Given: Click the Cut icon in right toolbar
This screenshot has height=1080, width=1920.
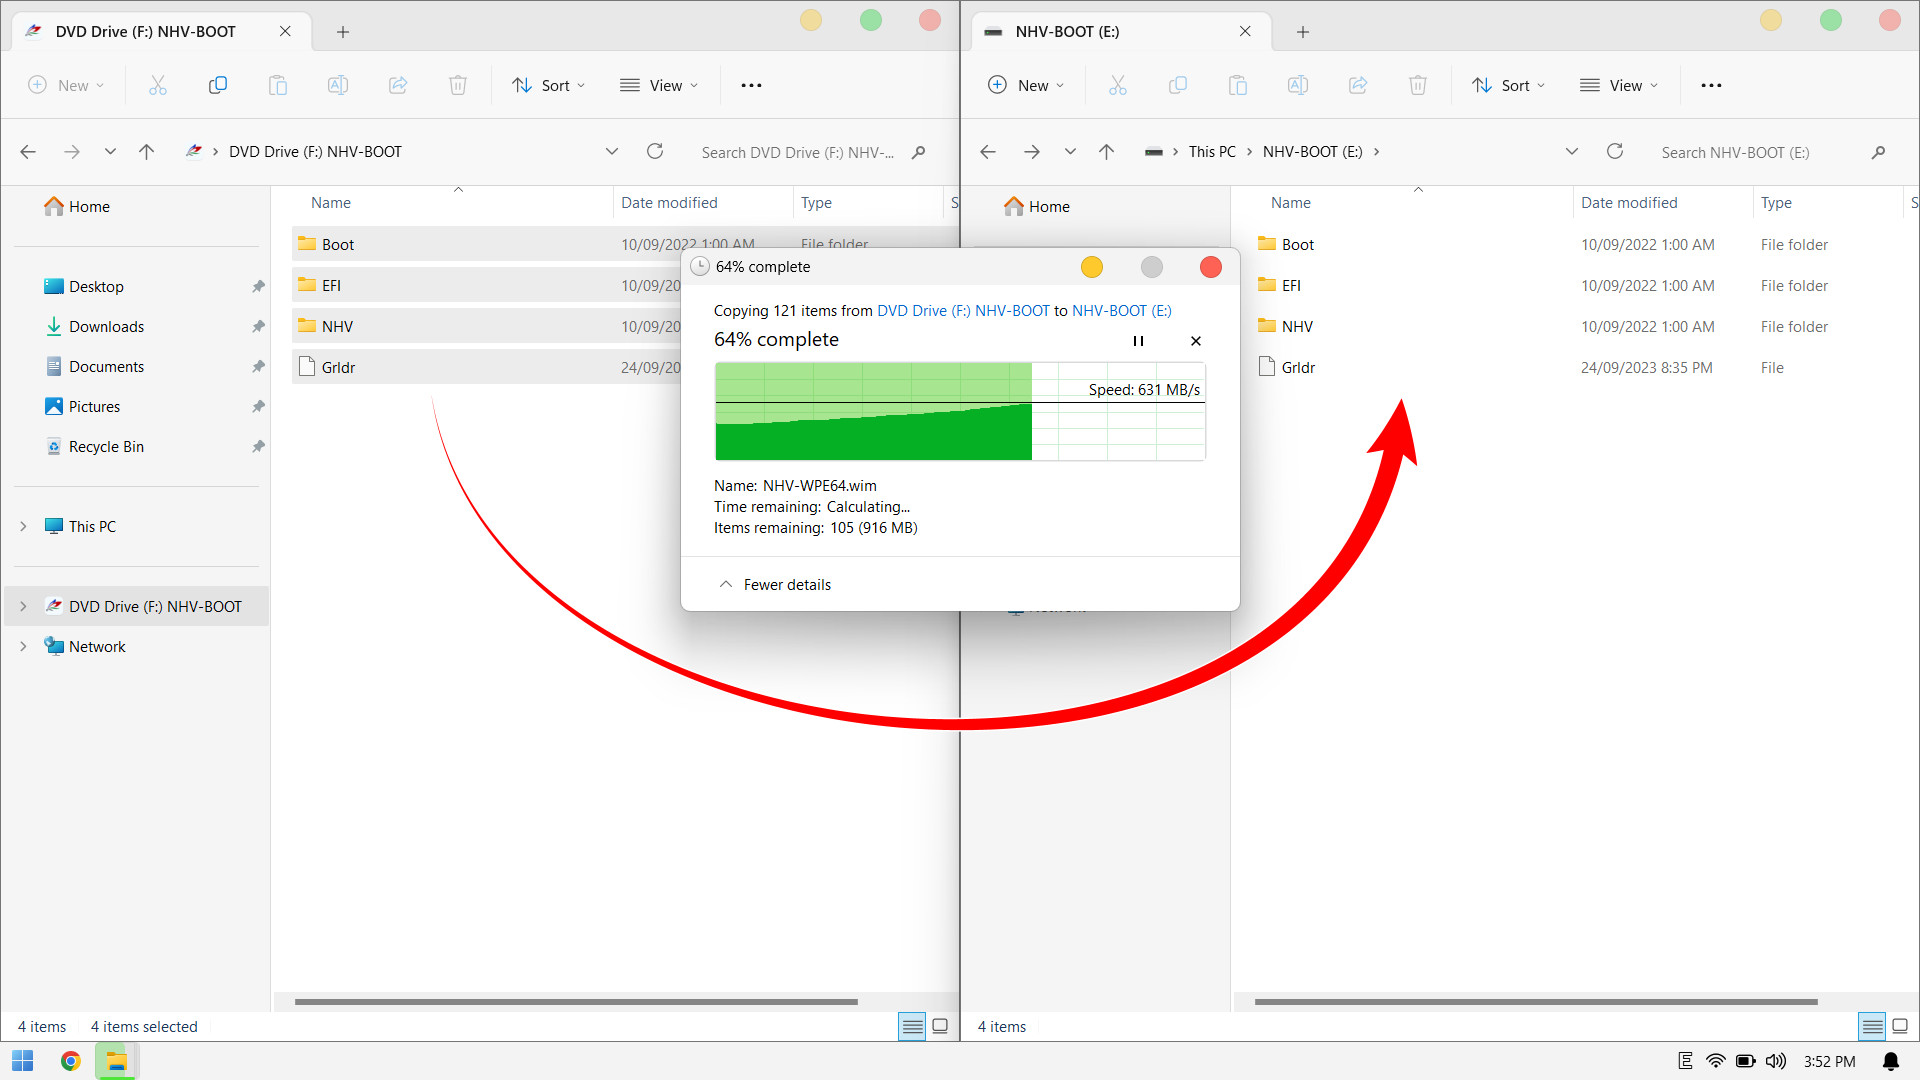Looking at the screenshot, I should 1117,85.
